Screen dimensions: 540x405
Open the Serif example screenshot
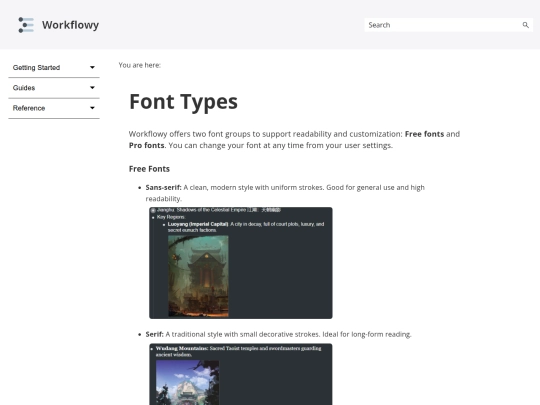241,374
